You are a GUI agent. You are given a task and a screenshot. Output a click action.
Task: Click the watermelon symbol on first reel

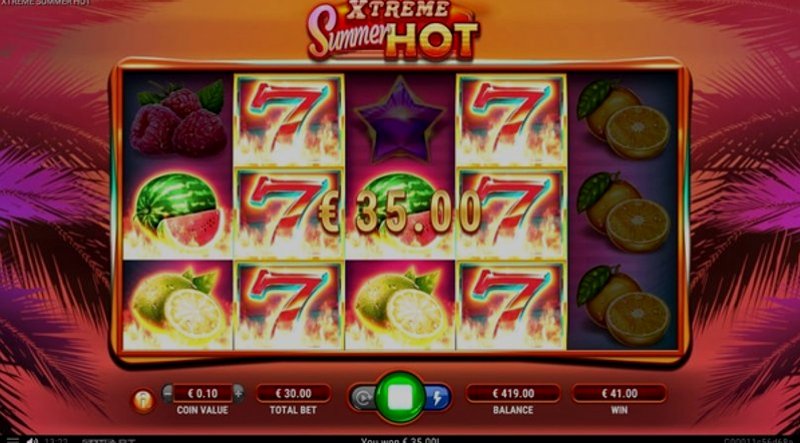(178, 210)
